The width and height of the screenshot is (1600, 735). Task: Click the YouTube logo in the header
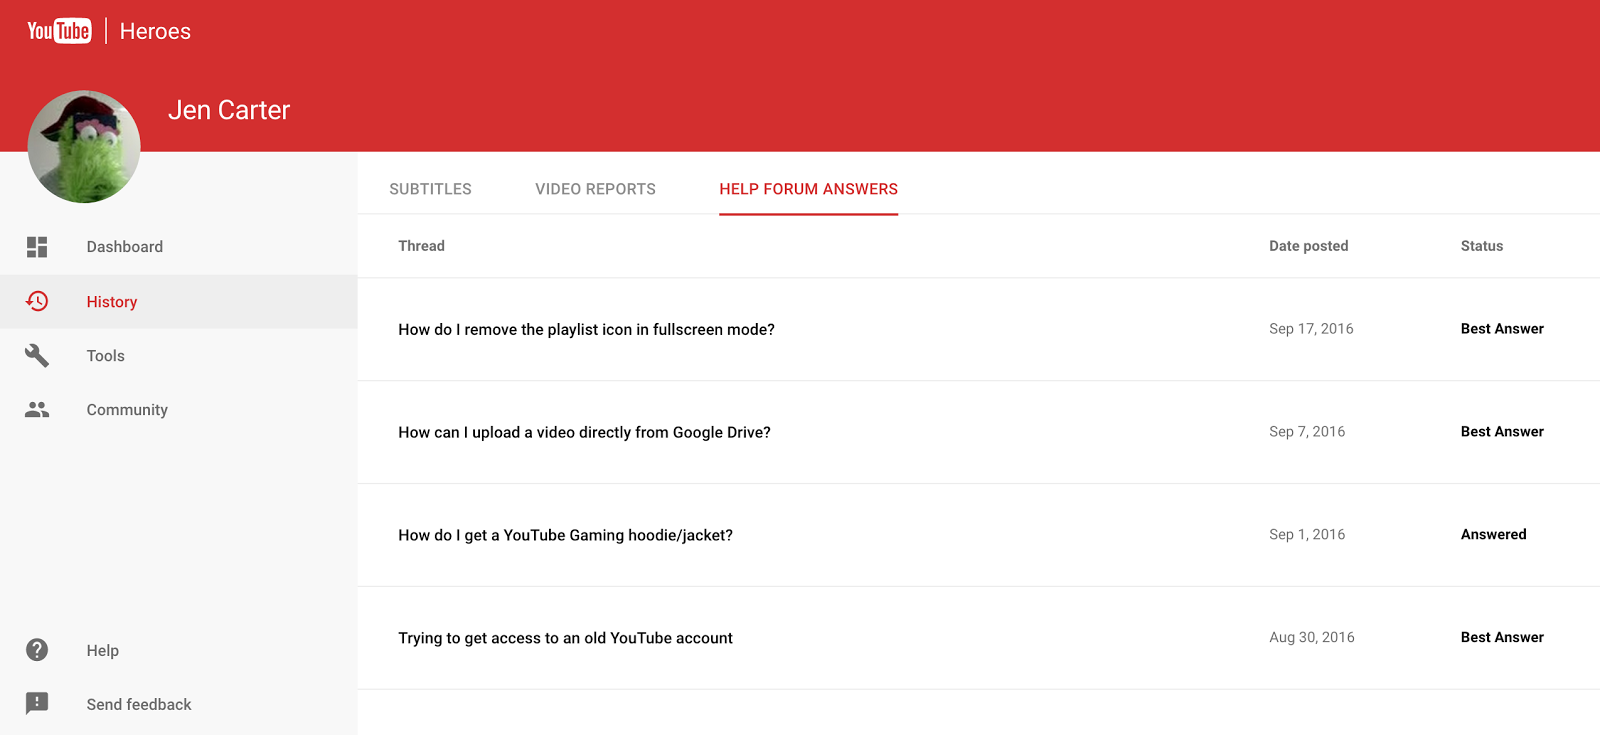click(59, 31)
